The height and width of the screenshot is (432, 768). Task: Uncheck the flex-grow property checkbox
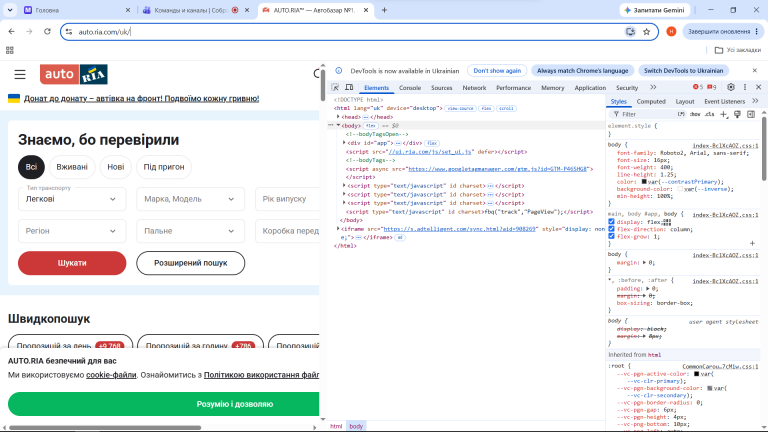click(611, 236)
